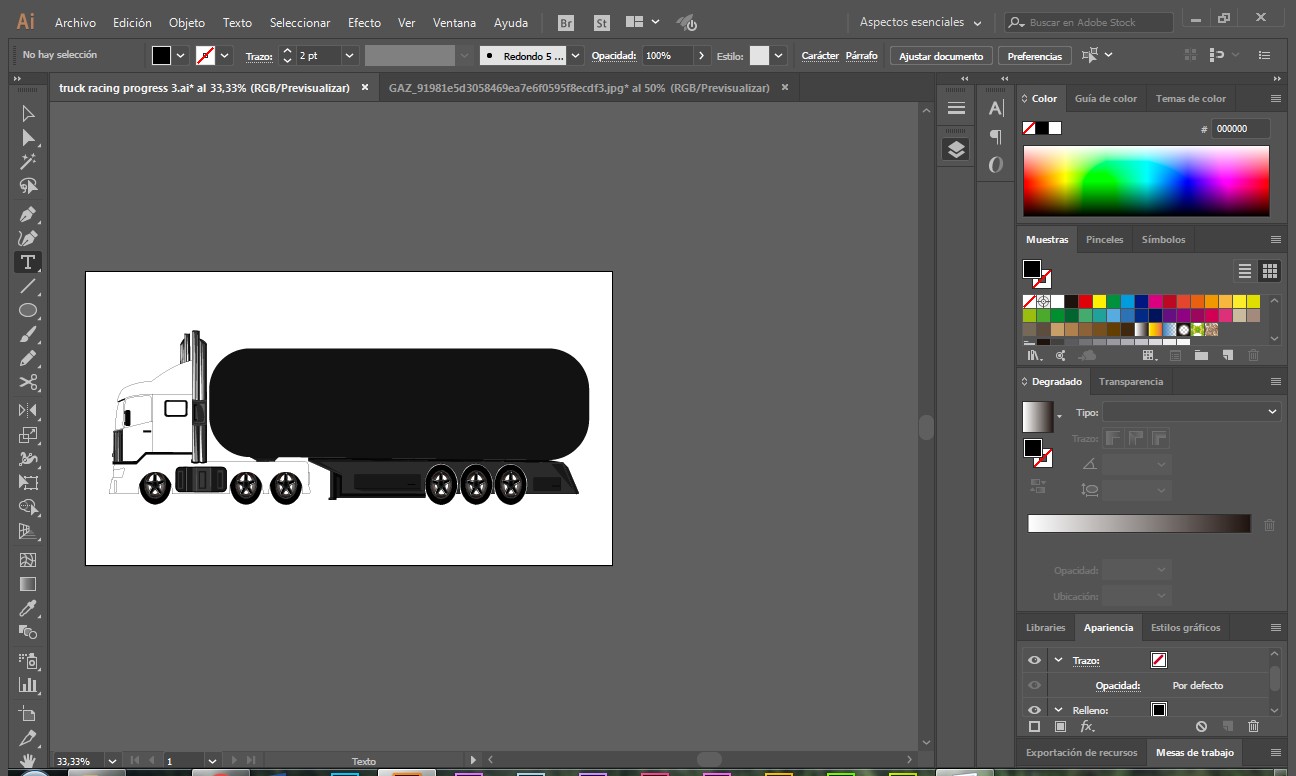Select the Pen tool
This screenshot has height=776, width=1296.
click(28, 214)
